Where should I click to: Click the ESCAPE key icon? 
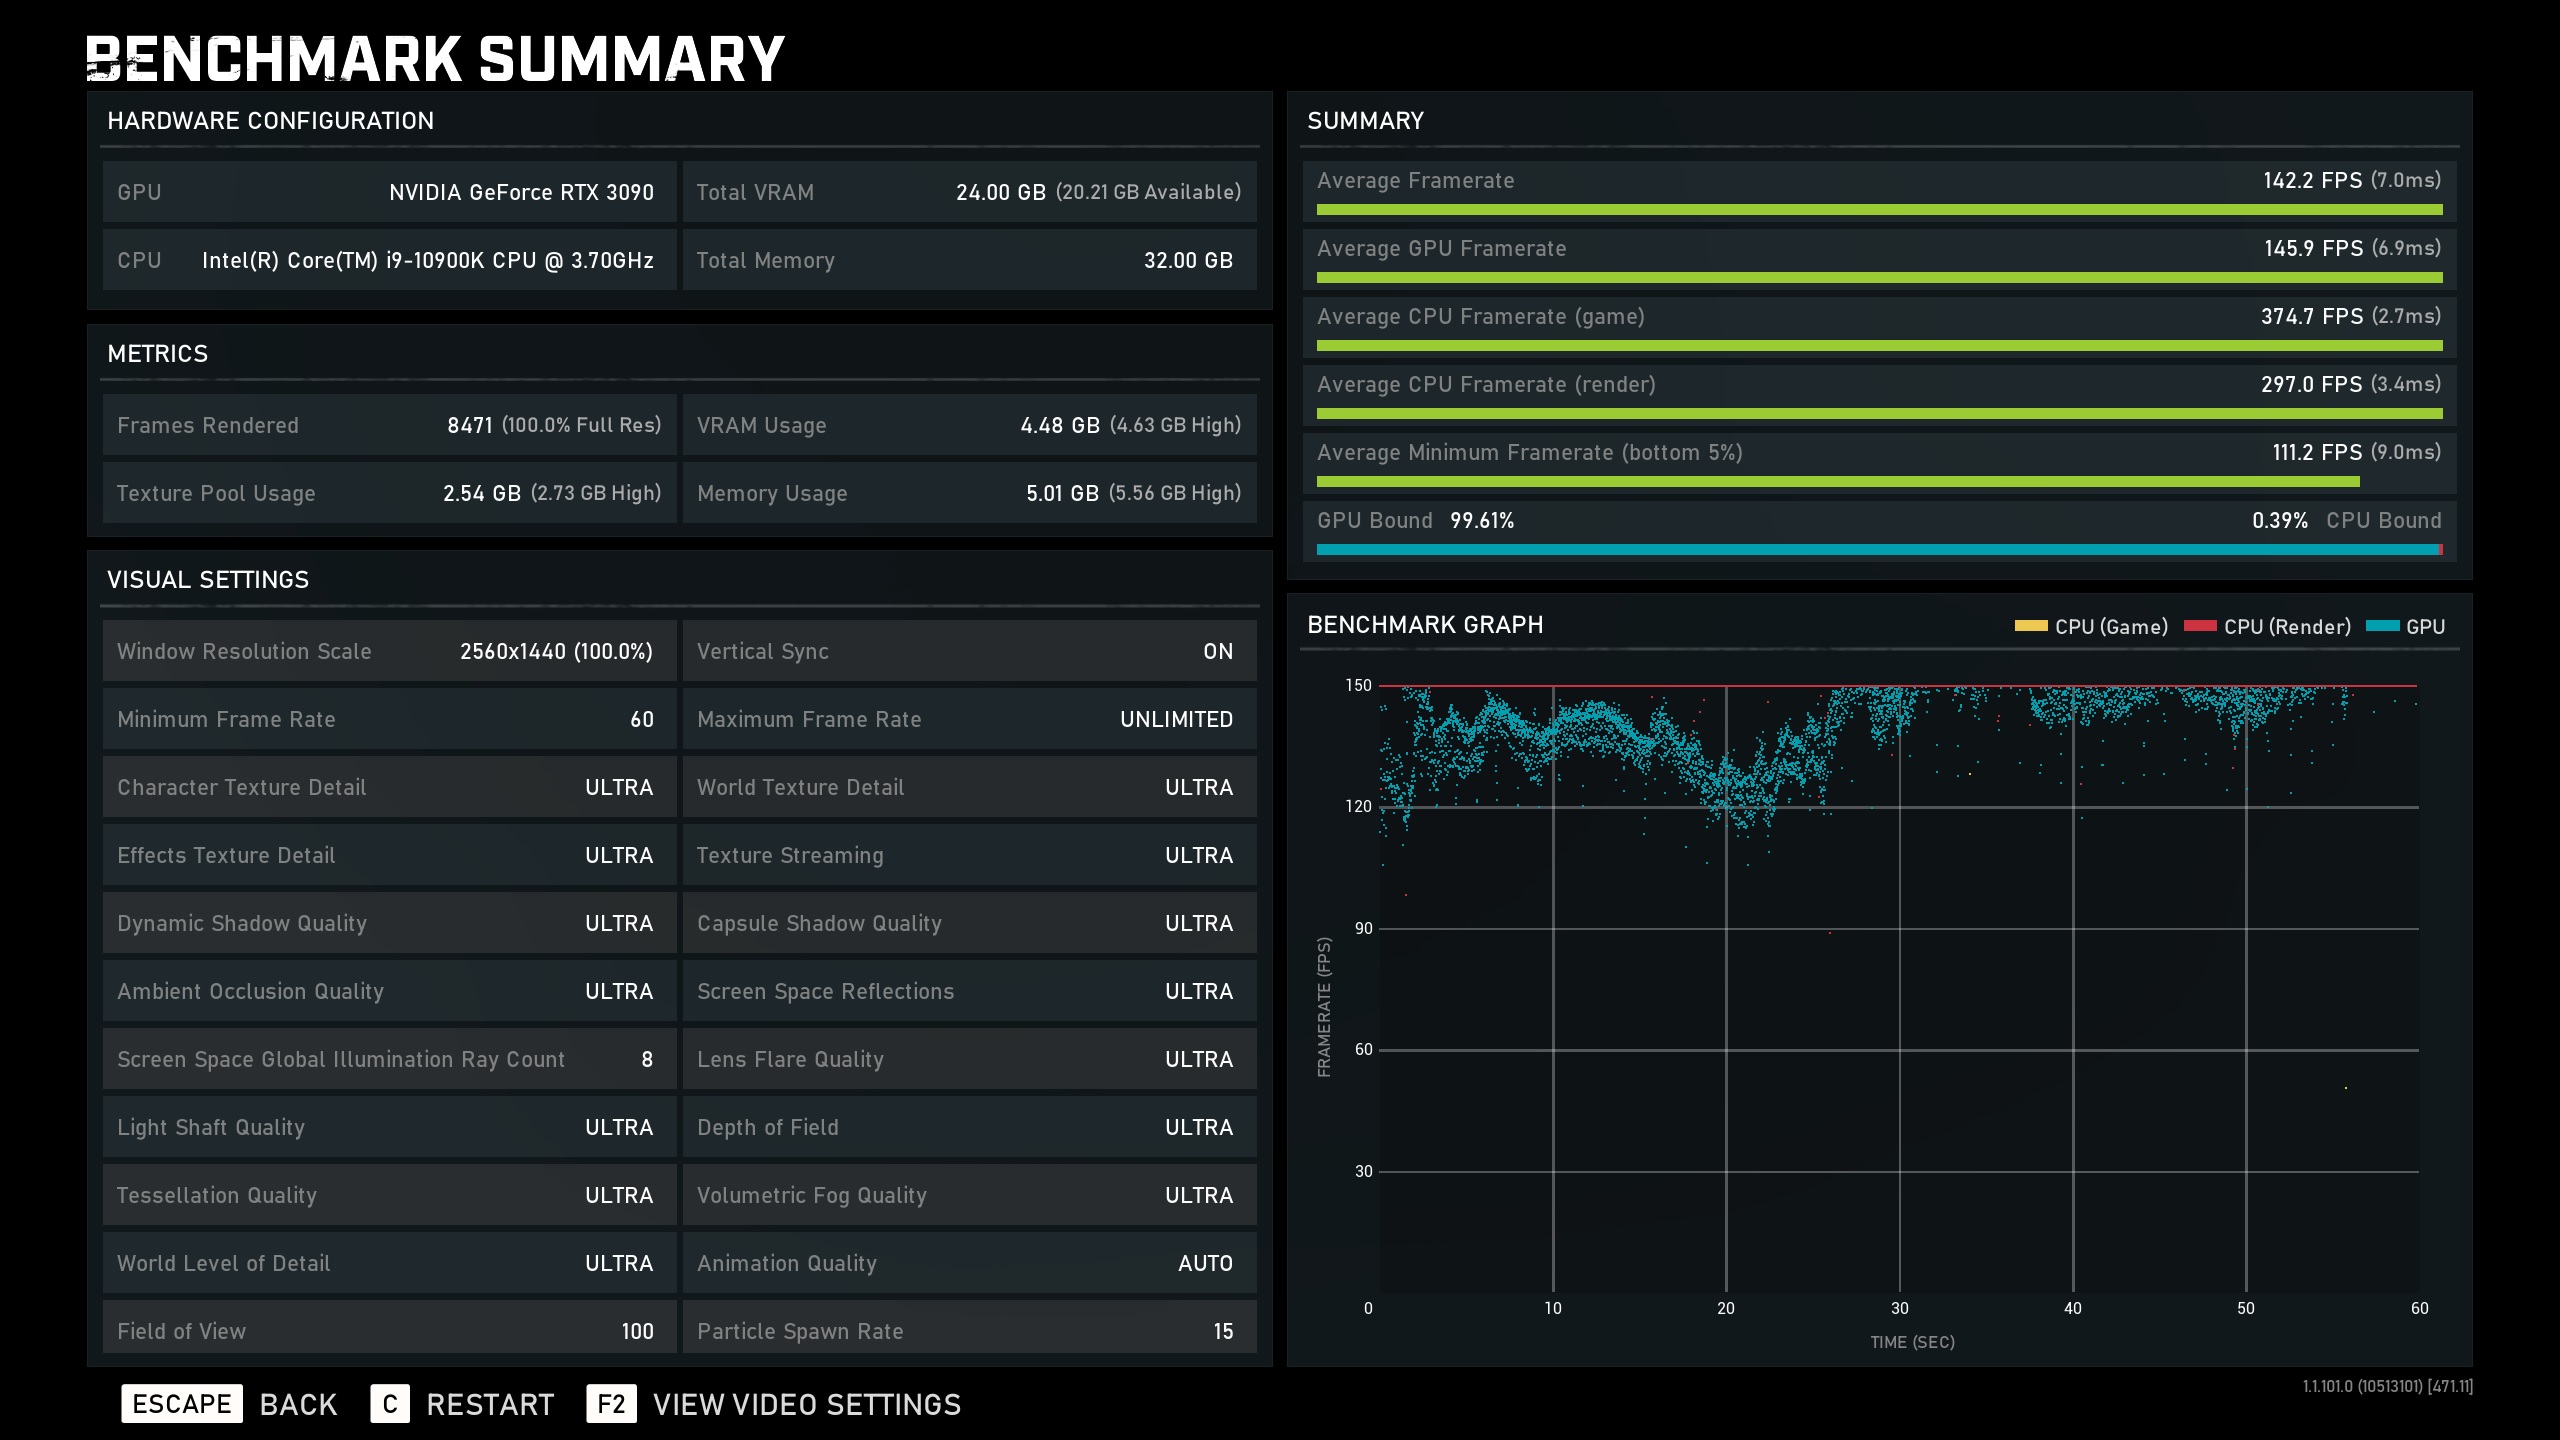pos(181,1404)
